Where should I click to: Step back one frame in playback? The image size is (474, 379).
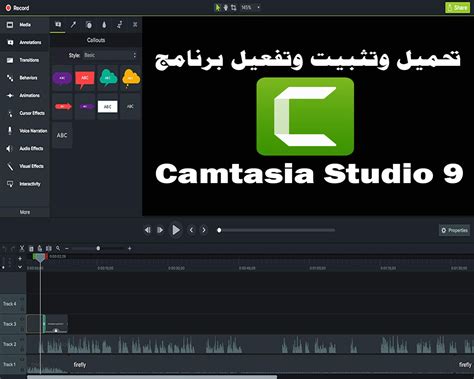coord(148,230)
